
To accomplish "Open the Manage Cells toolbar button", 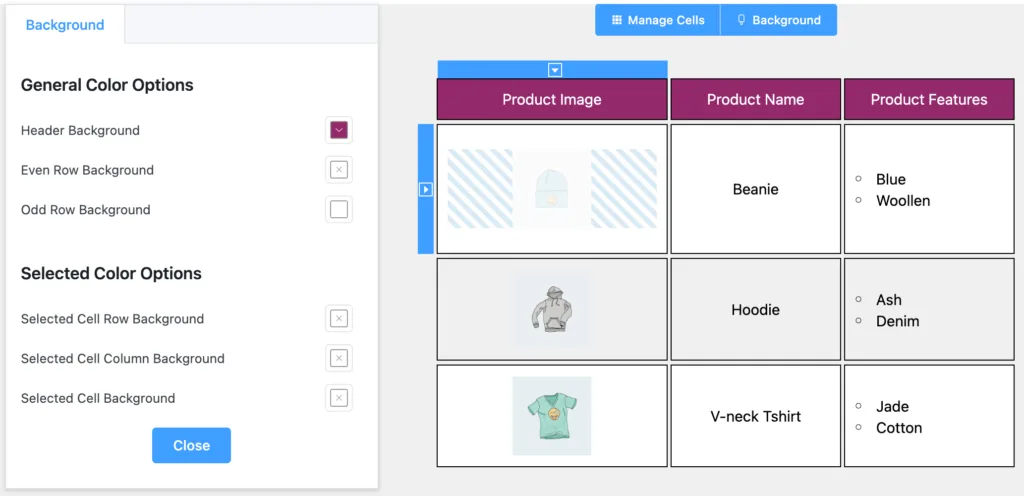I will [658, 20].
